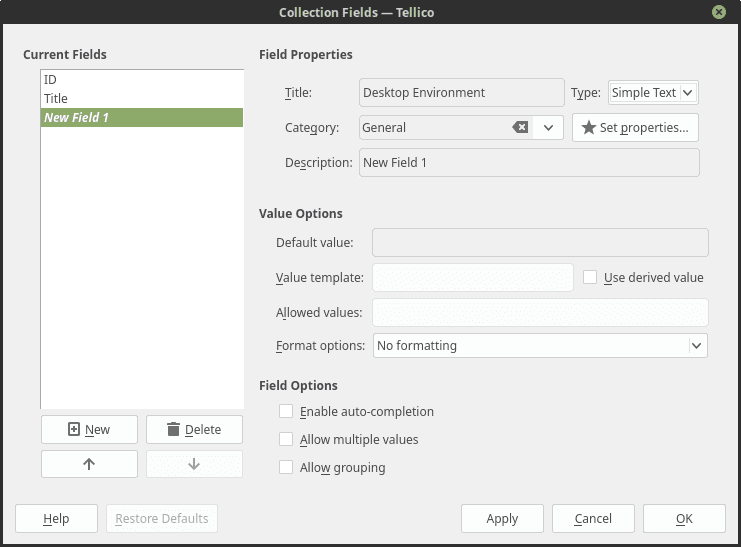Click the Category text field
This screenshot has height=547, width=741.
(435, 127)
